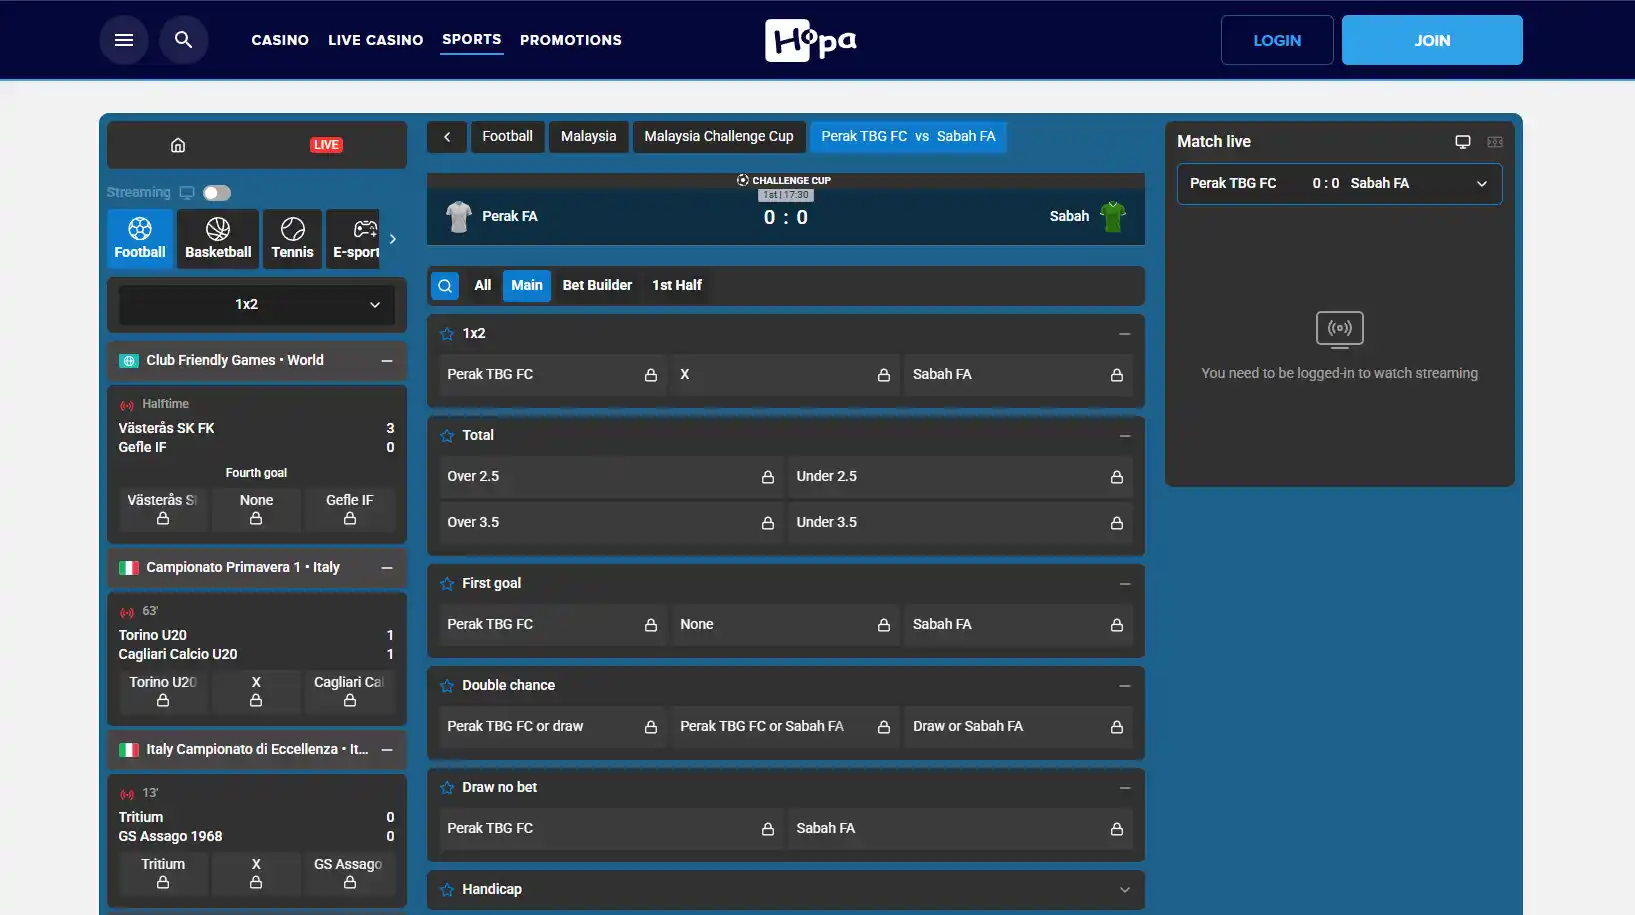Favorite the Handicap market star

click(x=447, y=890)
